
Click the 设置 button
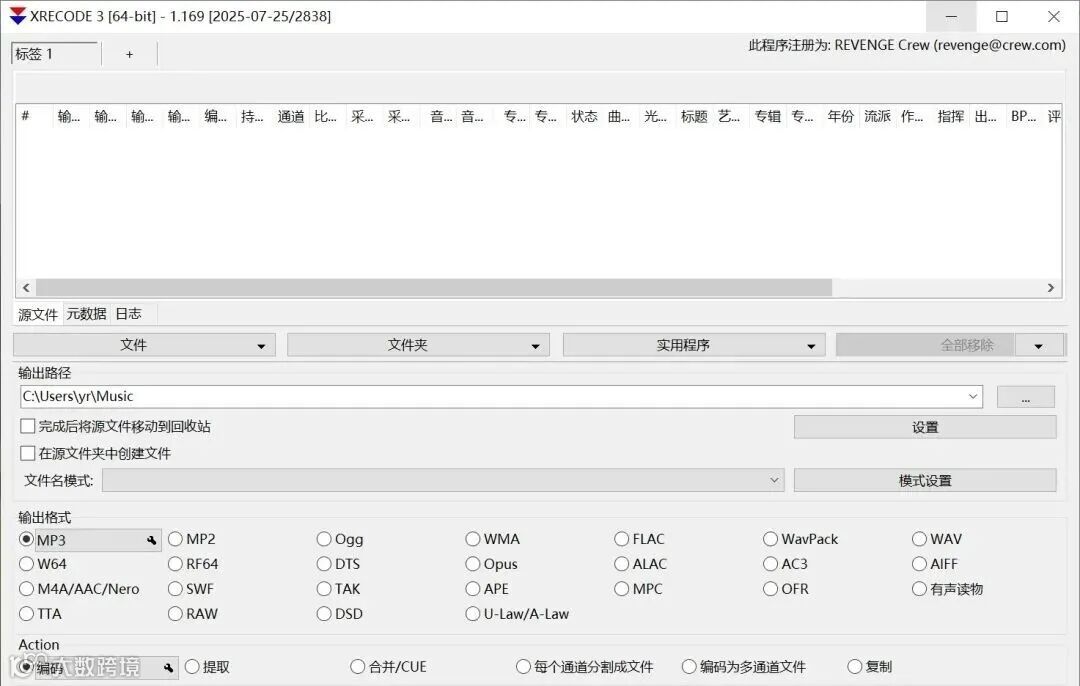click(x=925, y=427)
